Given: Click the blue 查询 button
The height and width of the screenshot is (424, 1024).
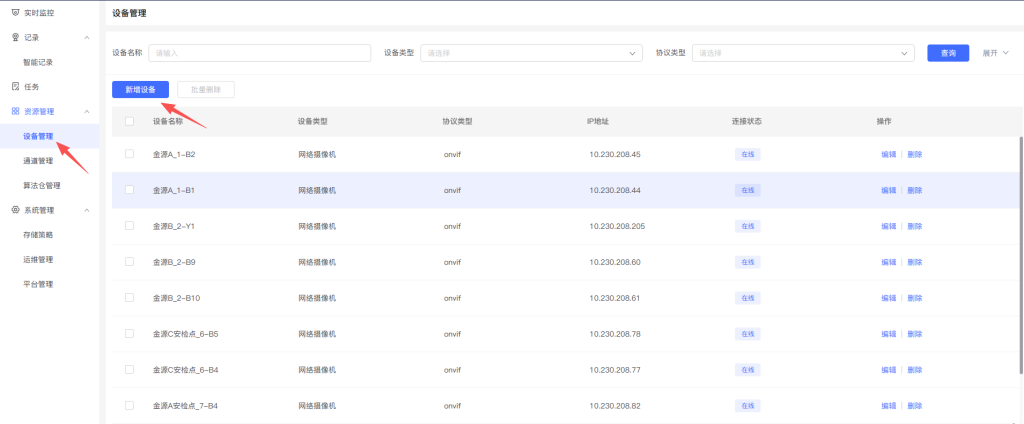Looking at the screenshot, I should pos(947,53).
